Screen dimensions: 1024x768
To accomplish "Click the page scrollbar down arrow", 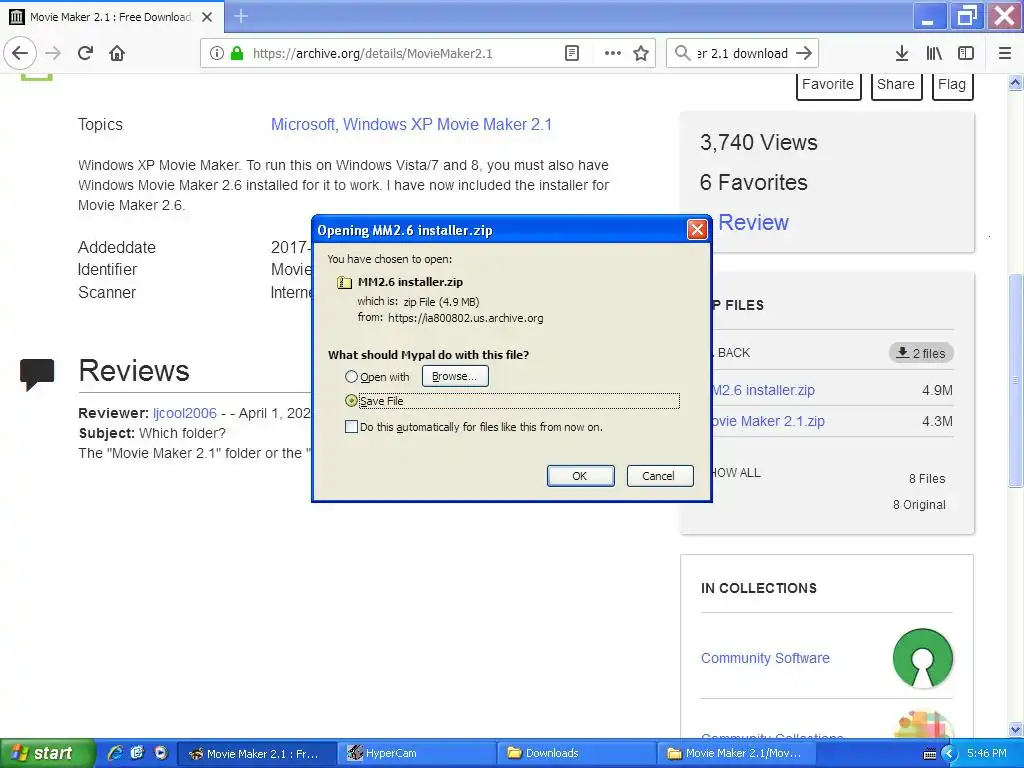I will 1016,729.
